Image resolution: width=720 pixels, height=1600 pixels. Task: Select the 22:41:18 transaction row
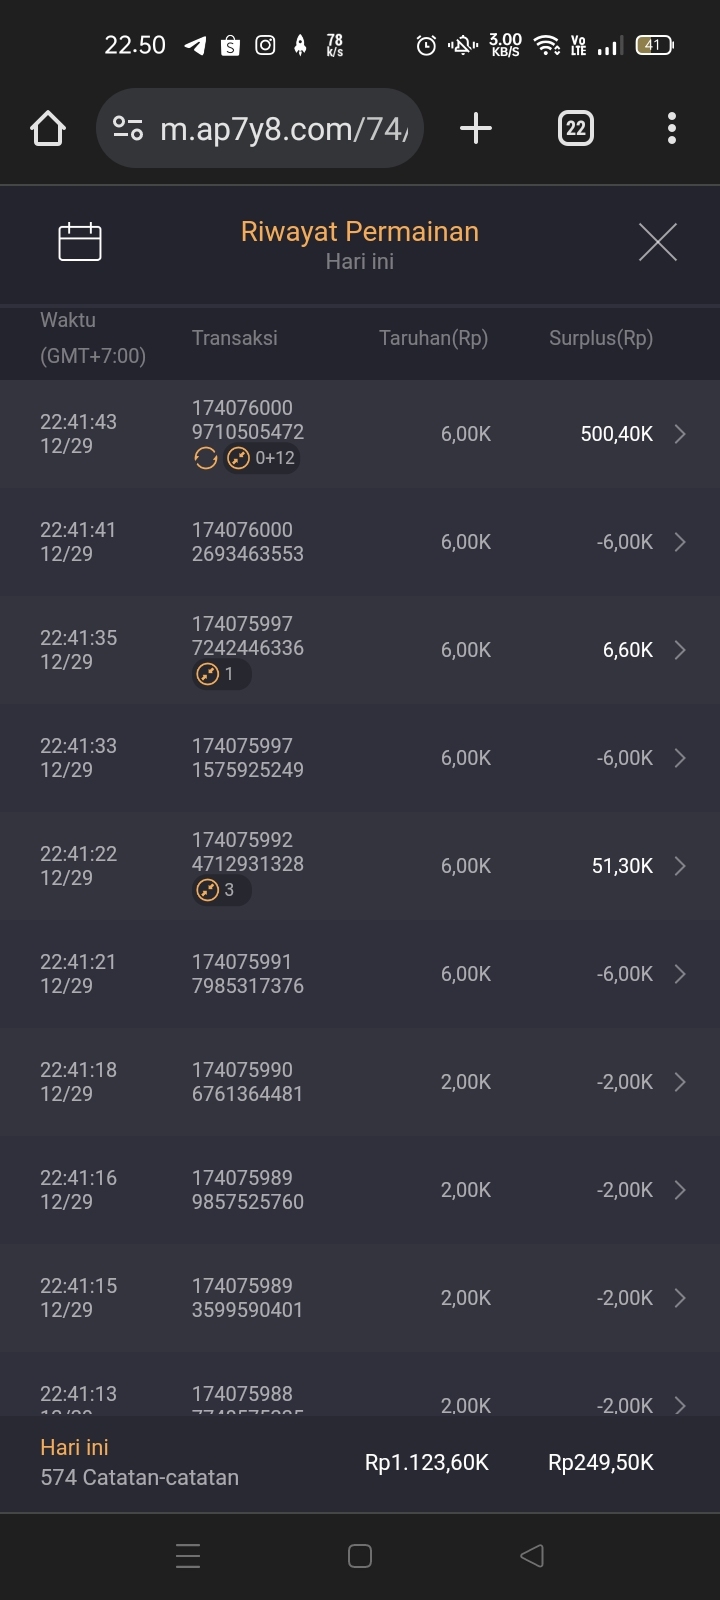click(360, 1082)
